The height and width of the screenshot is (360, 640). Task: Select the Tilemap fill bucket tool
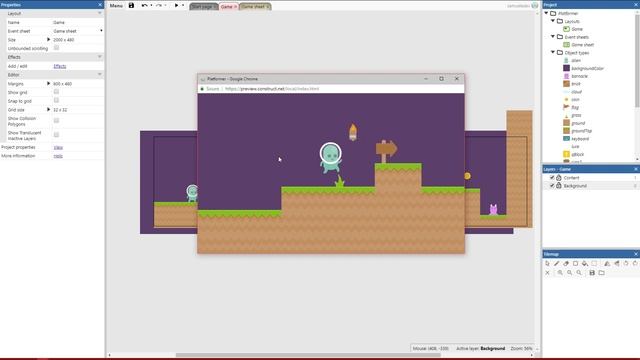click(585, 264)
